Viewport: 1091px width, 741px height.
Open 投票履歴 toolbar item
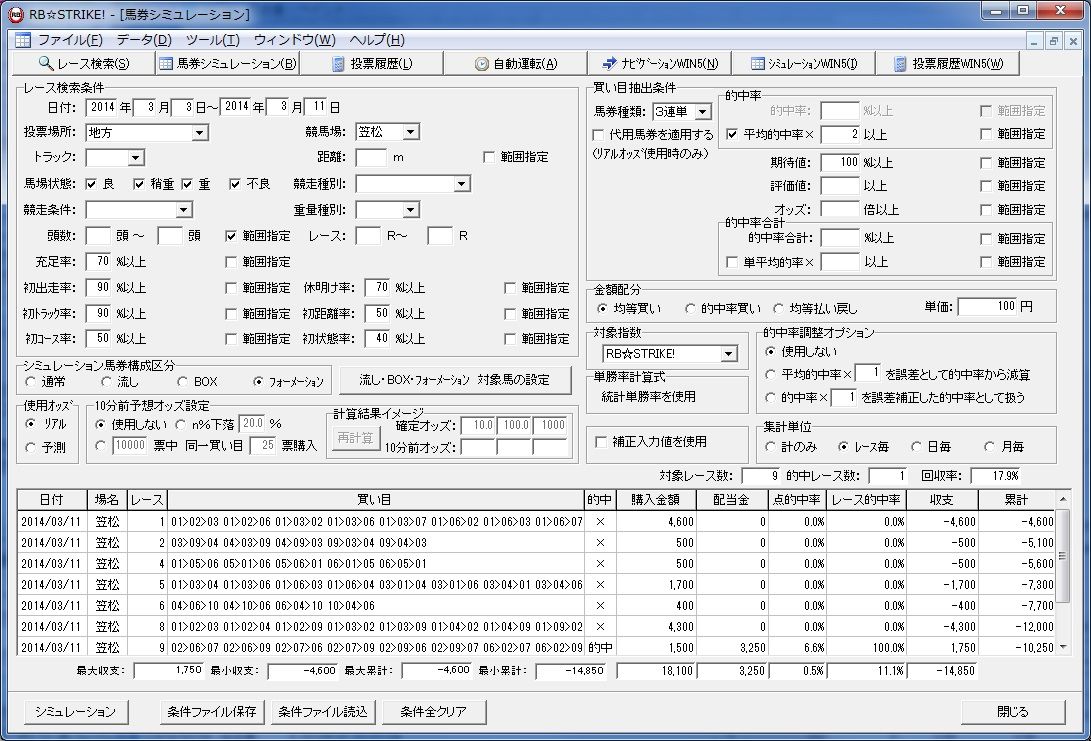coord(372,63)
